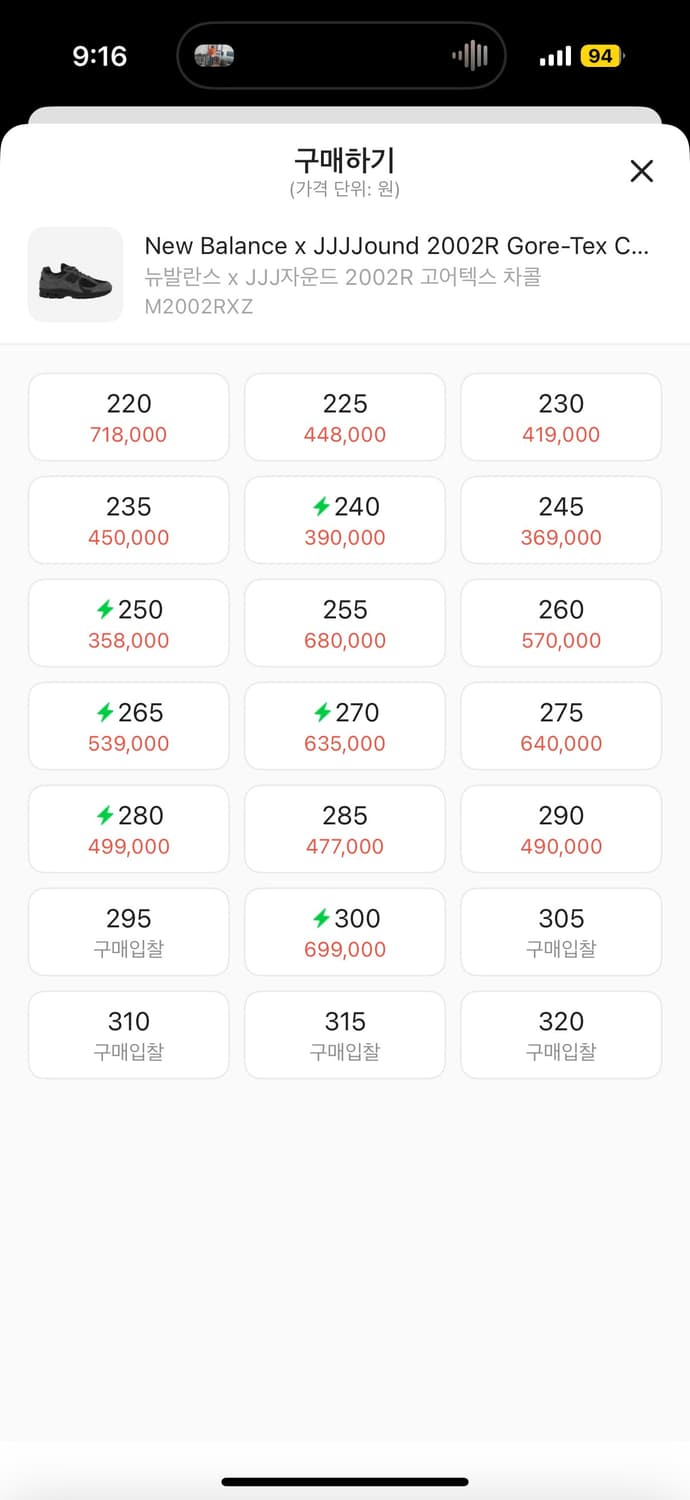Tap the lightning icon on size 270
This screenshot has width=690, height=1500.
[321, 713]
